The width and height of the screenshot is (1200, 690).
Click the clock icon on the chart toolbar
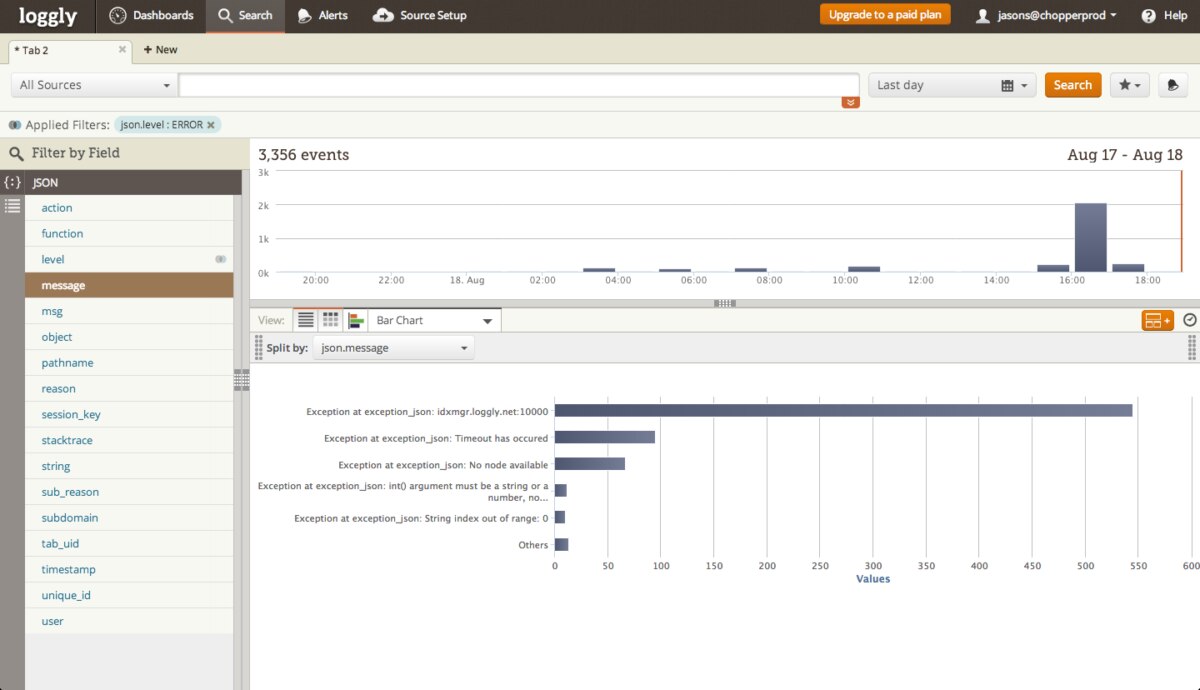[1189, 320]
